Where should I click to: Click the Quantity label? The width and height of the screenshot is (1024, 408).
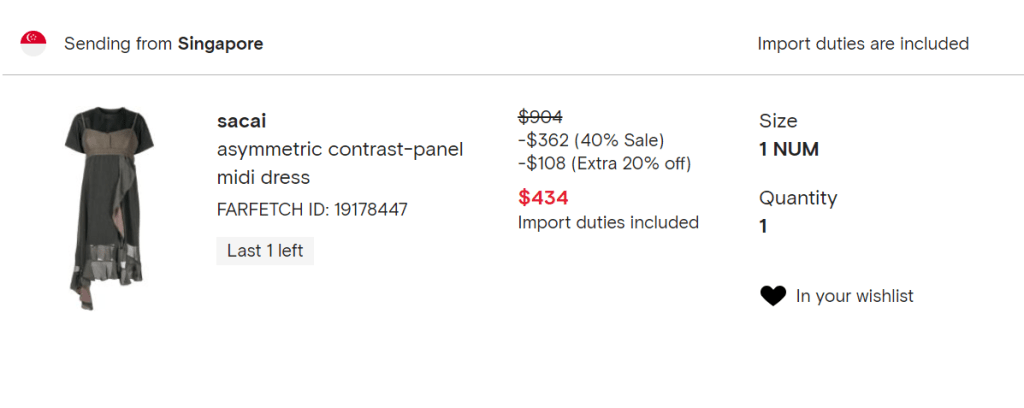[798, 198]
